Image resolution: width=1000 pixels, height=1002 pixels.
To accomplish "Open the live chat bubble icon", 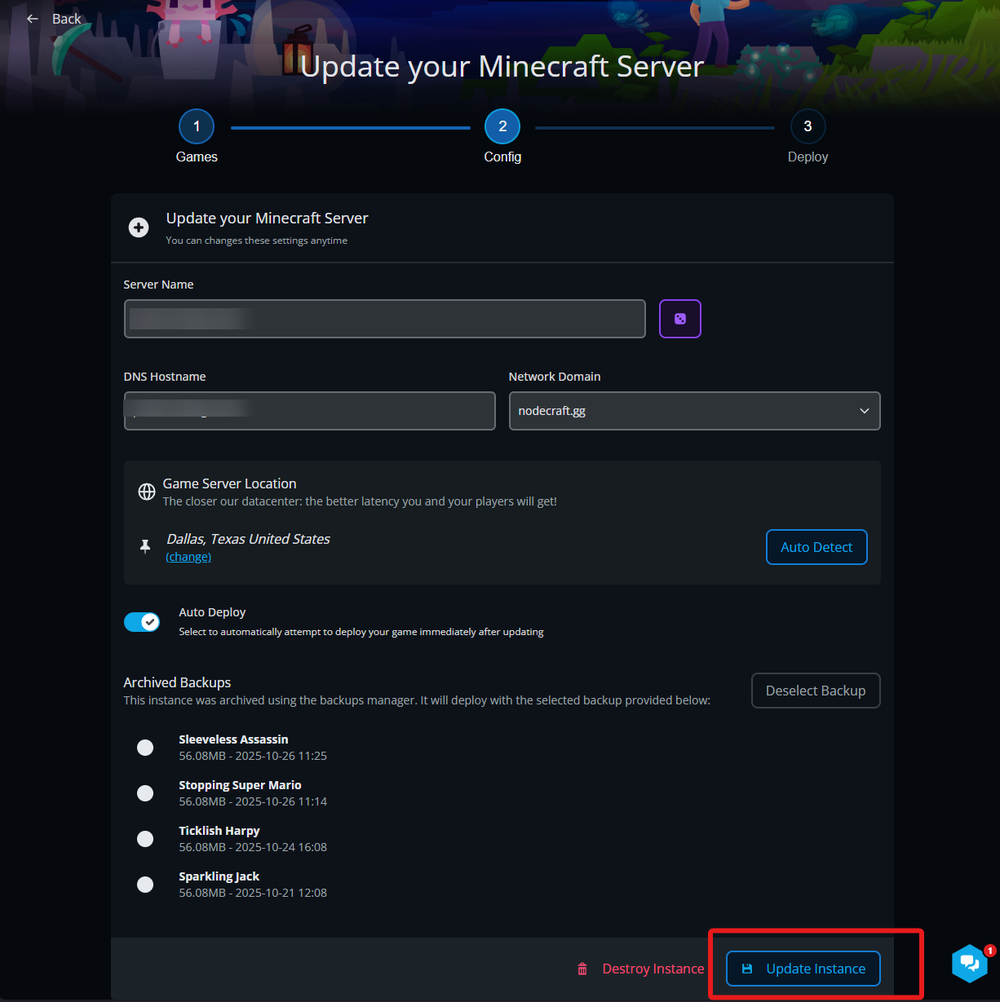I will click(x=969, y=964).
